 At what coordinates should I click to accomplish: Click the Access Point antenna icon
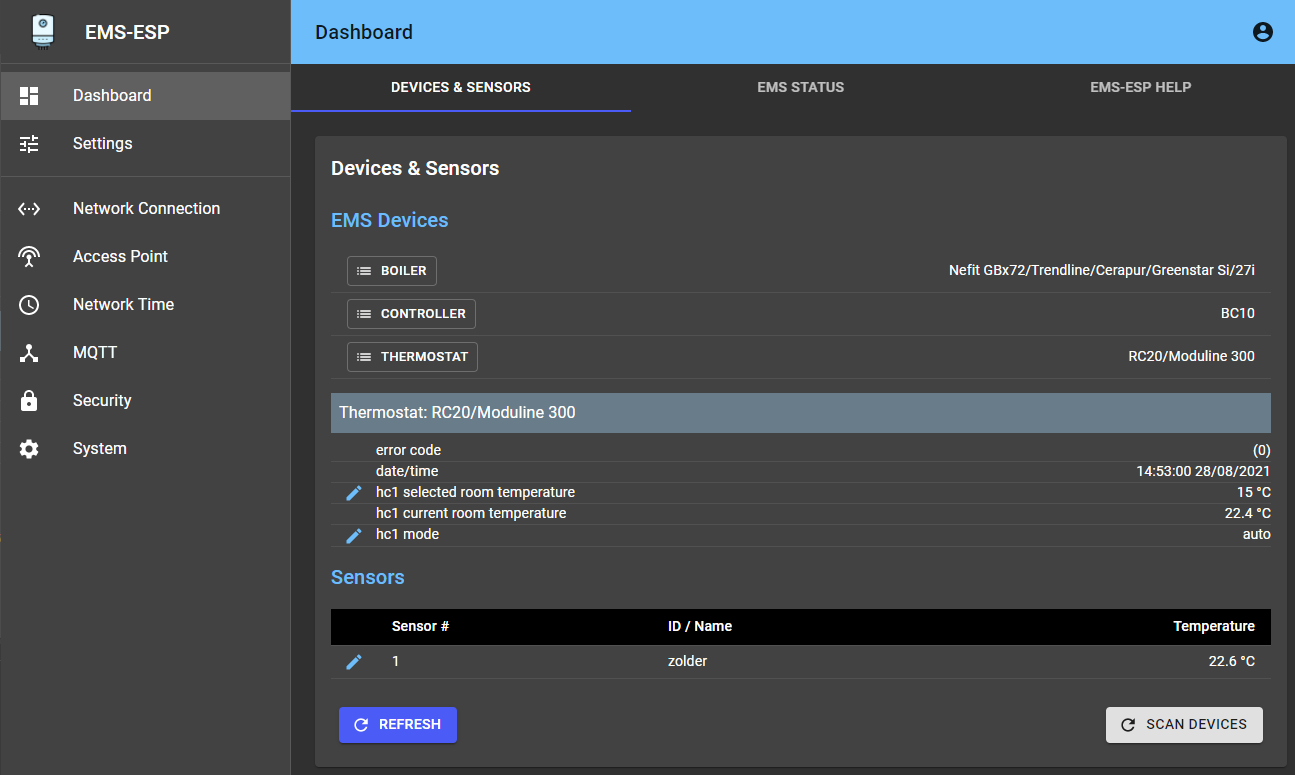[29, 257]
